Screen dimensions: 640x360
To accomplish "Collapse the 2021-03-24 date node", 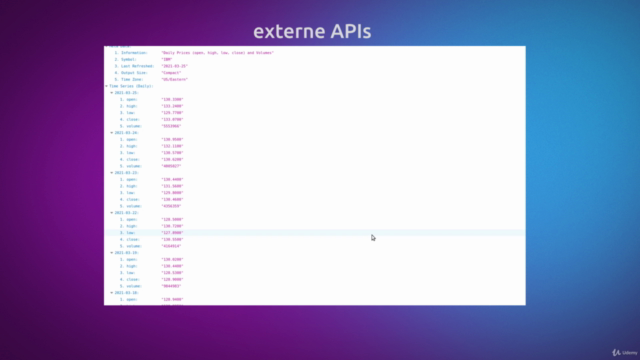I will point(111,133).
